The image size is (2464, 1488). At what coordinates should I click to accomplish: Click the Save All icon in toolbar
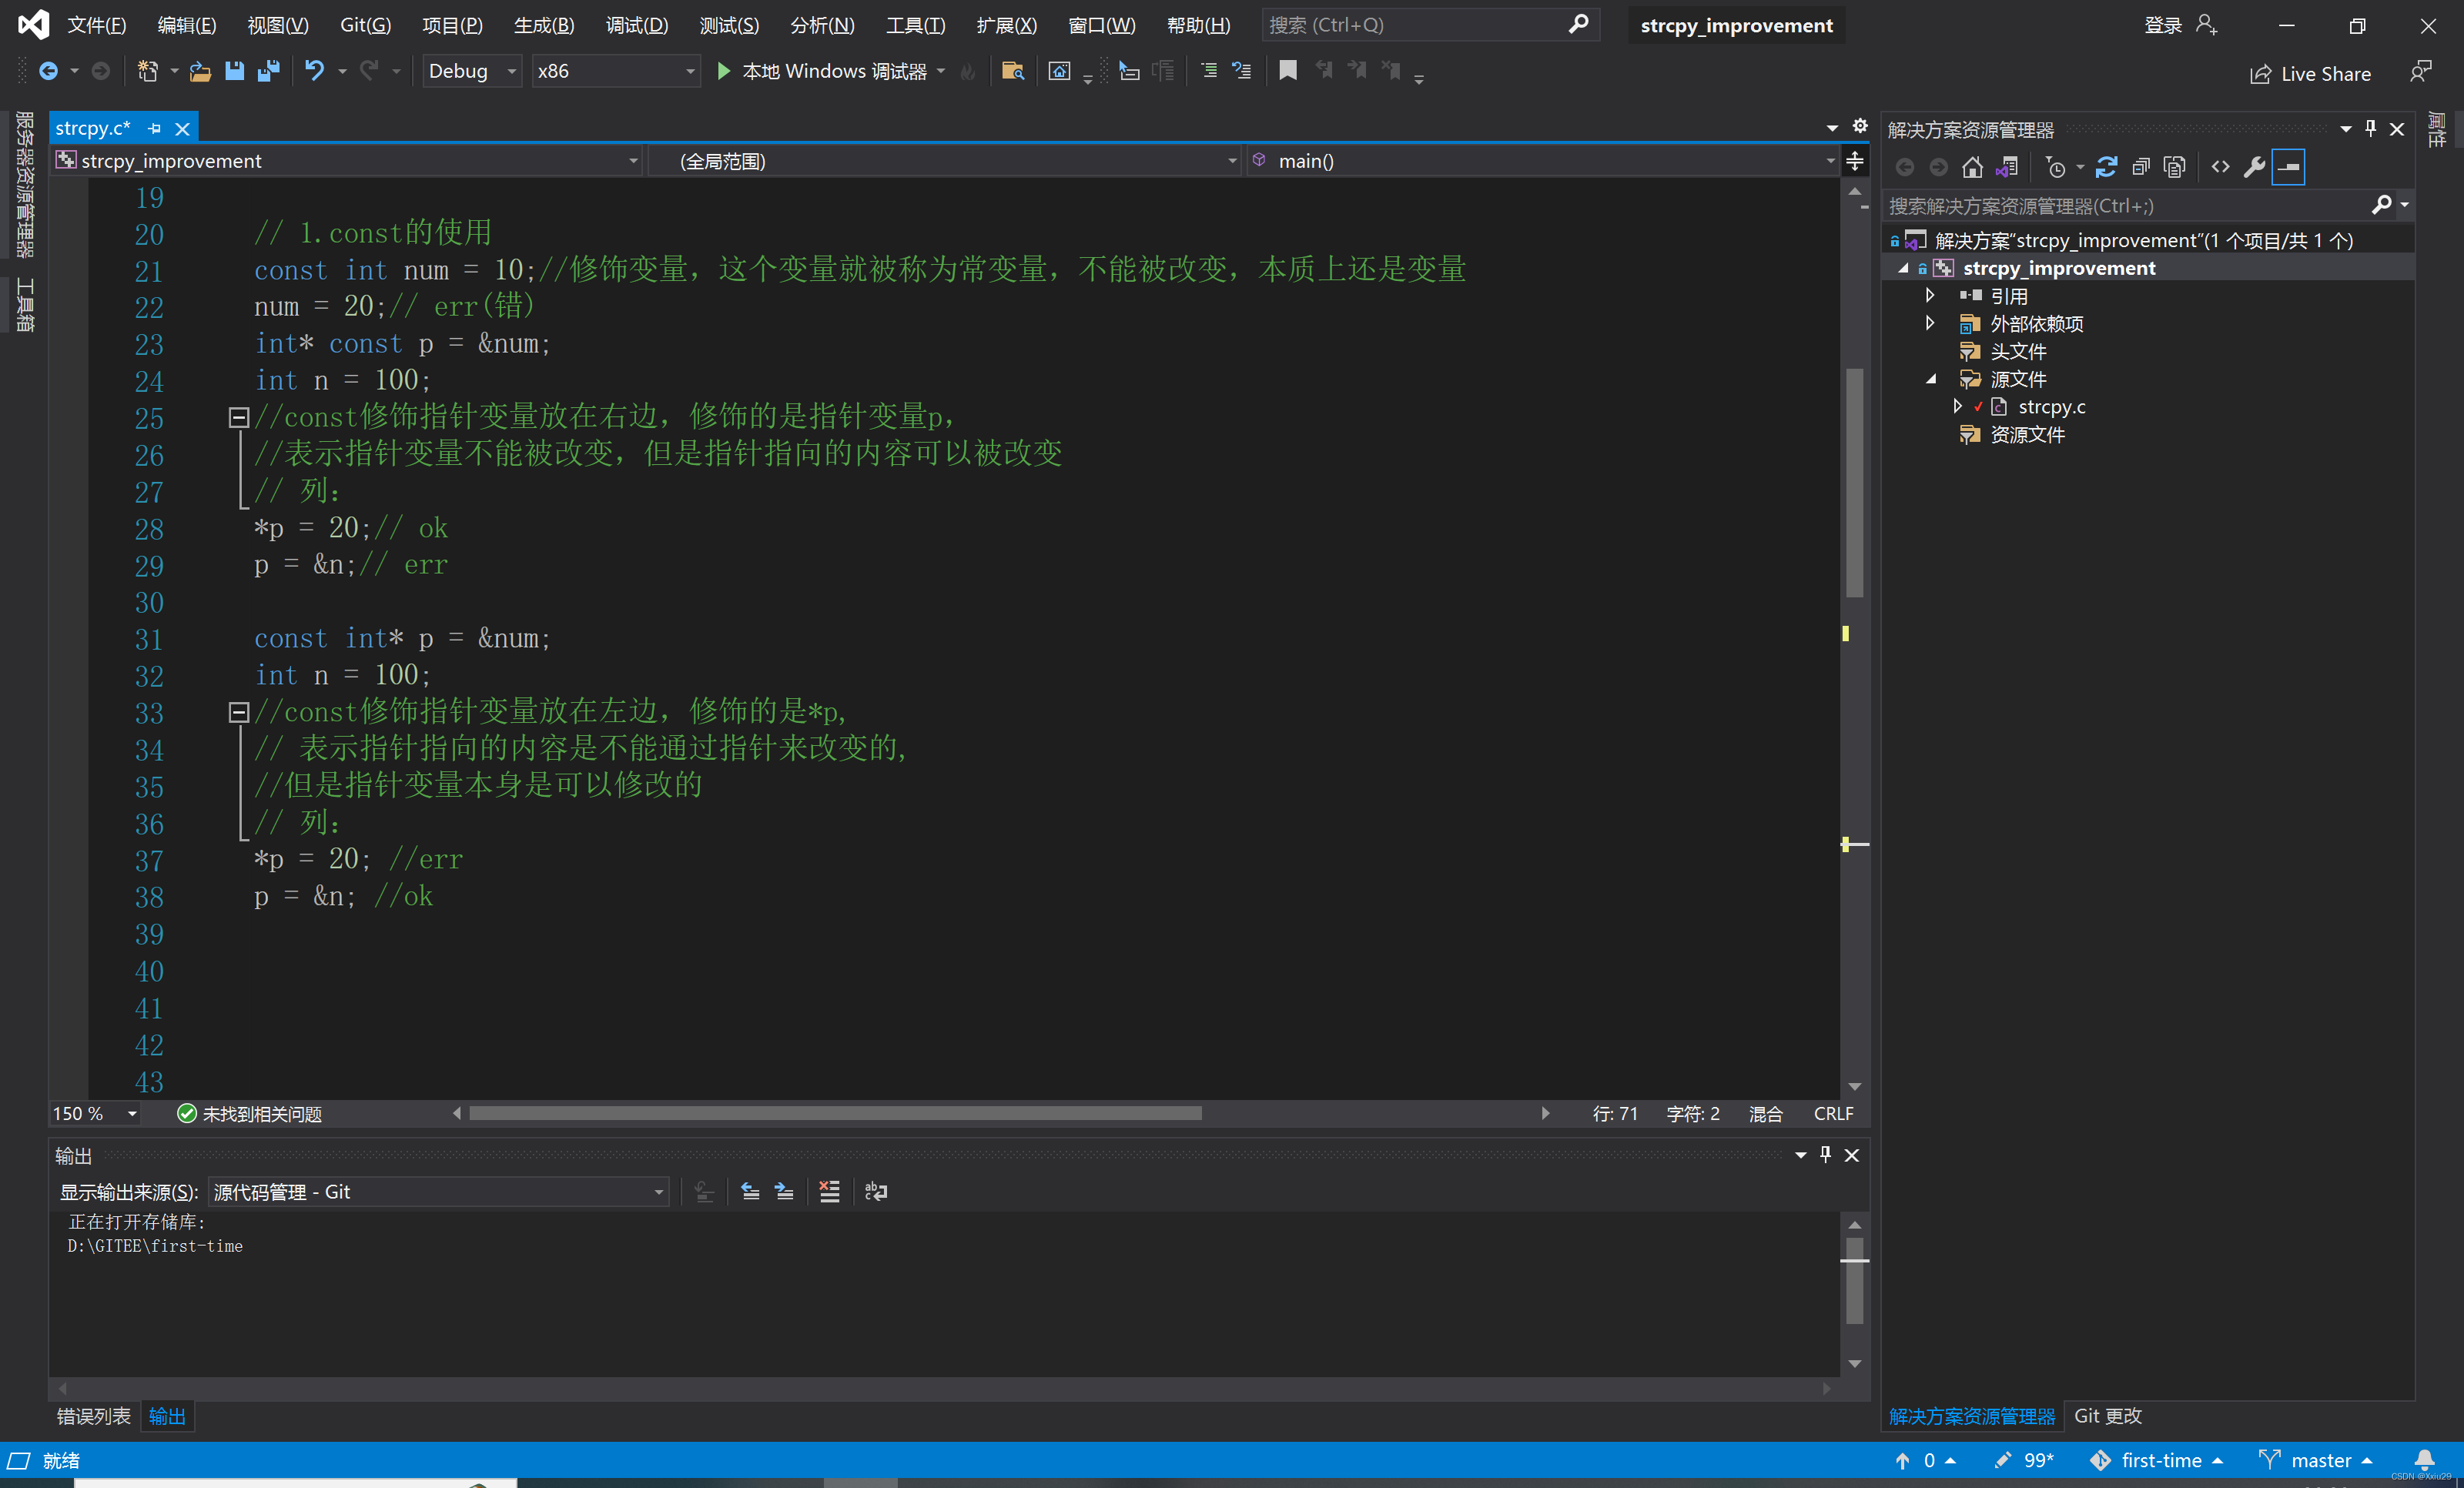(268, 71)
